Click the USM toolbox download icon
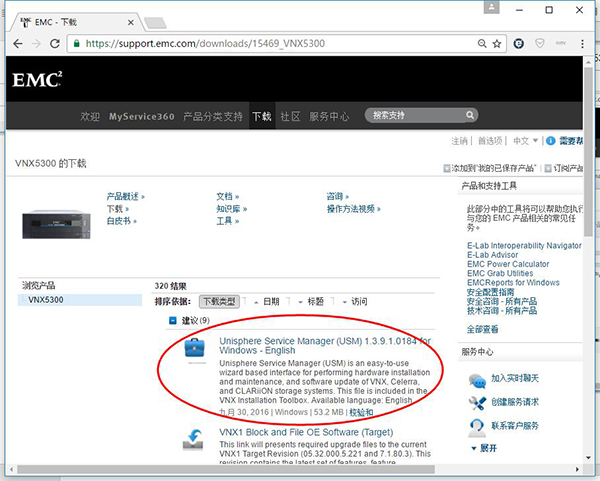 coord(195,348)
